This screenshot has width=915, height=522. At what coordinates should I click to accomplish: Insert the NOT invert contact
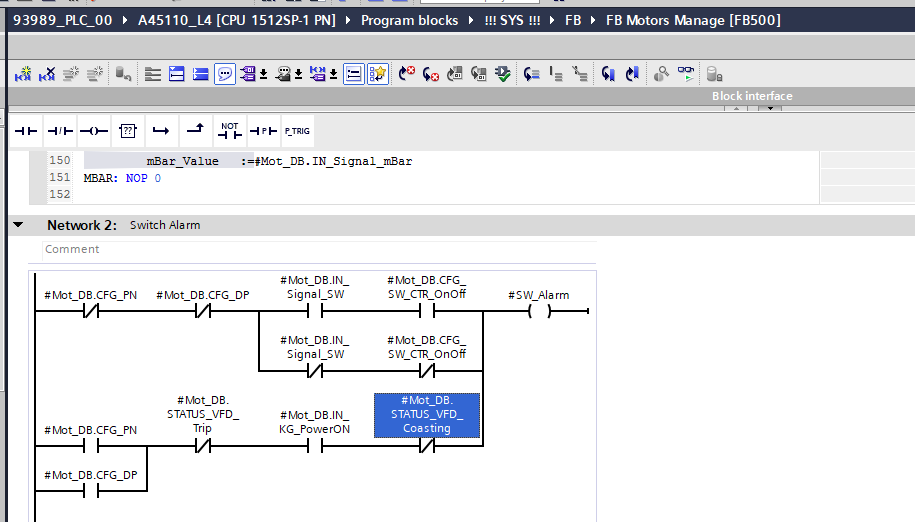point(229,131)
